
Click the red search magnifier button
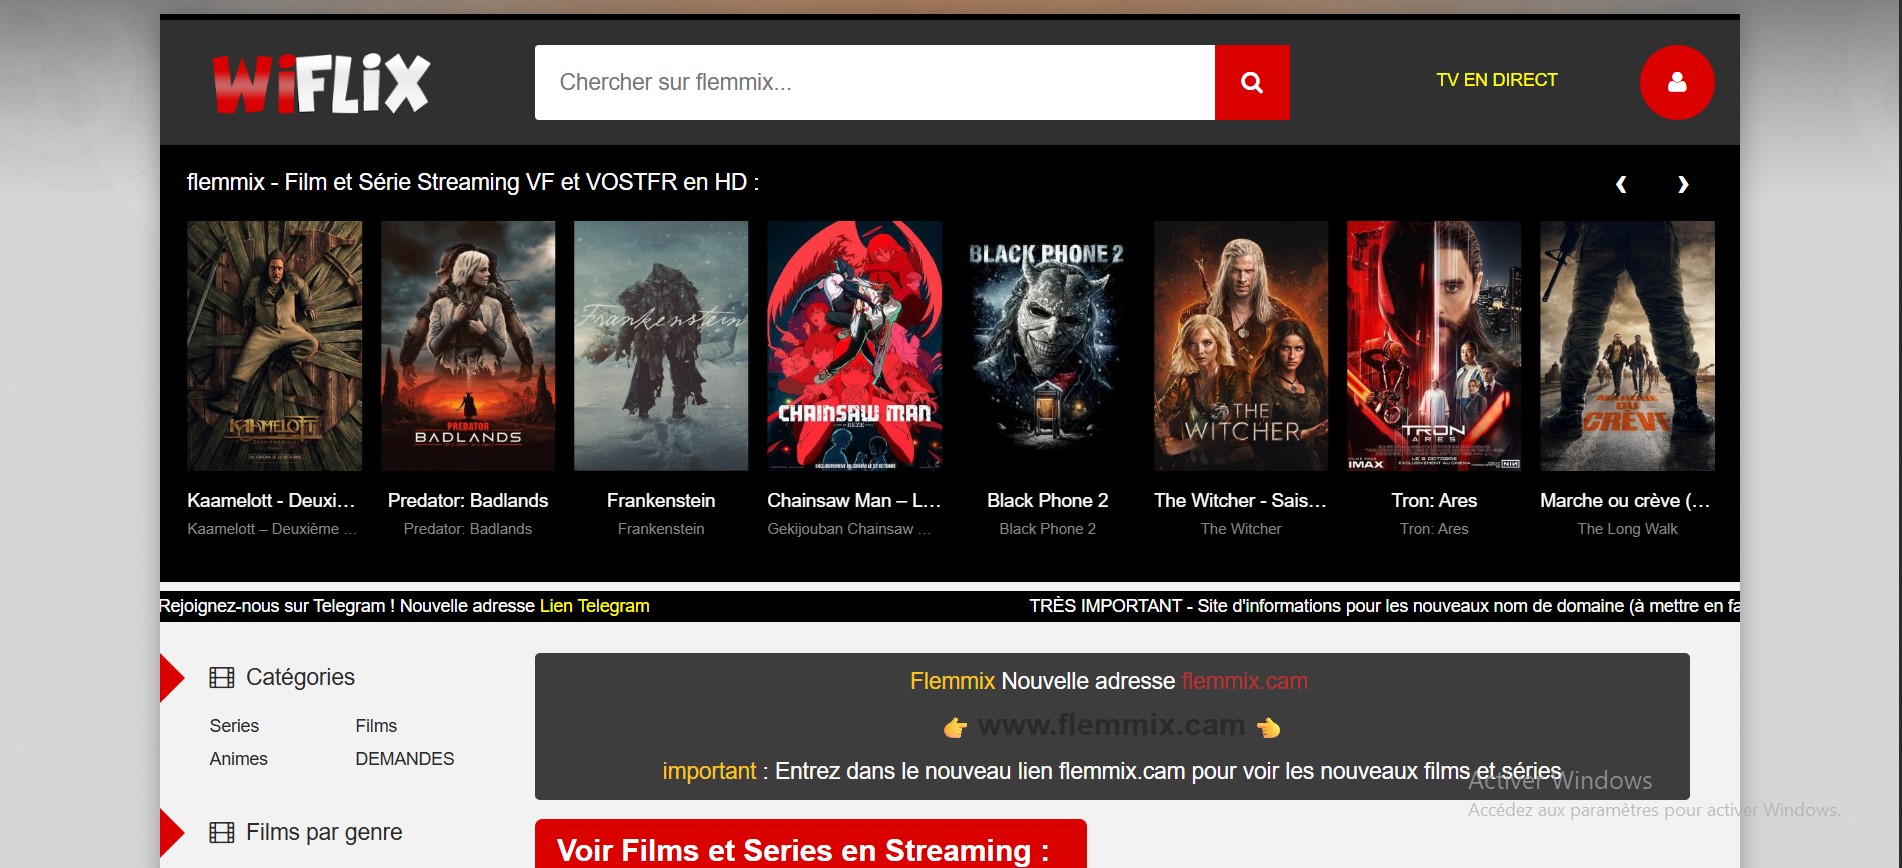(x=1251, y=83)
